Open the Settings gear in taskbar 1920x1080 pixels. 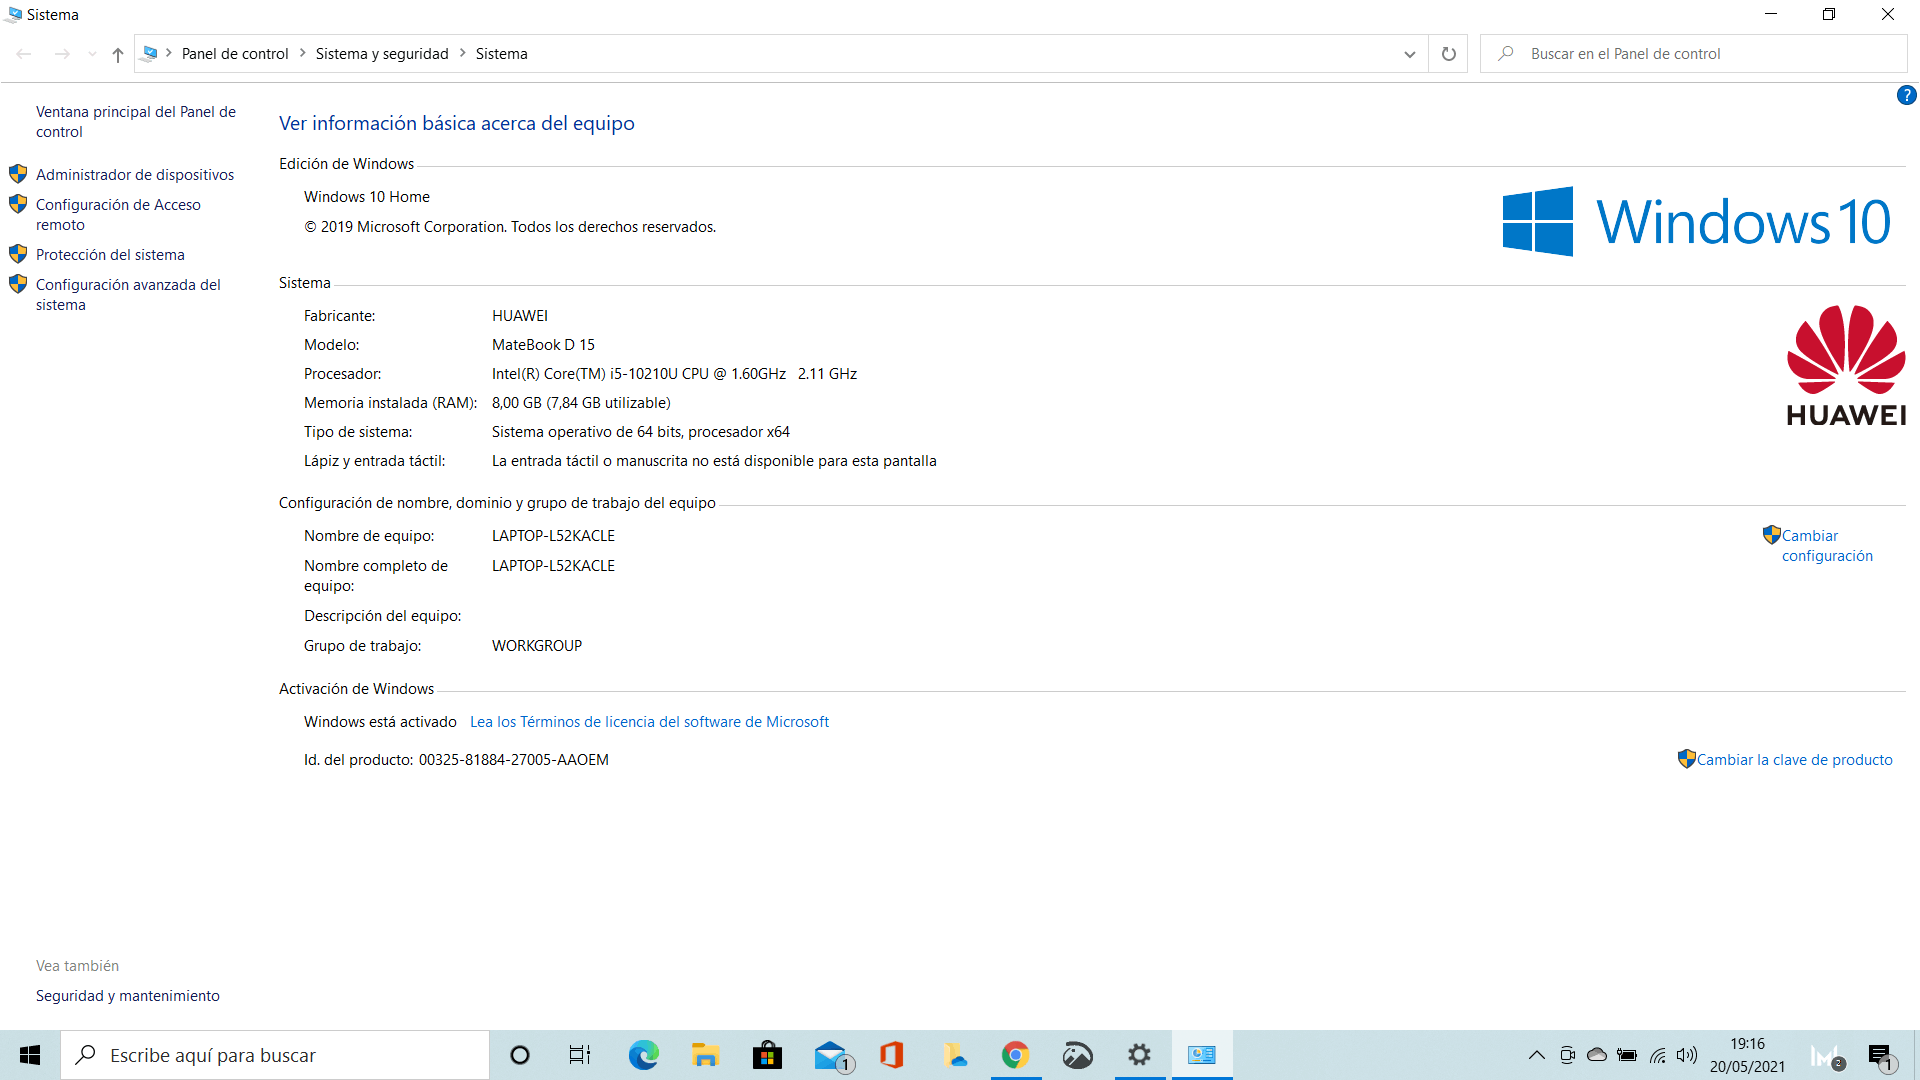tap(1139, 1055)
